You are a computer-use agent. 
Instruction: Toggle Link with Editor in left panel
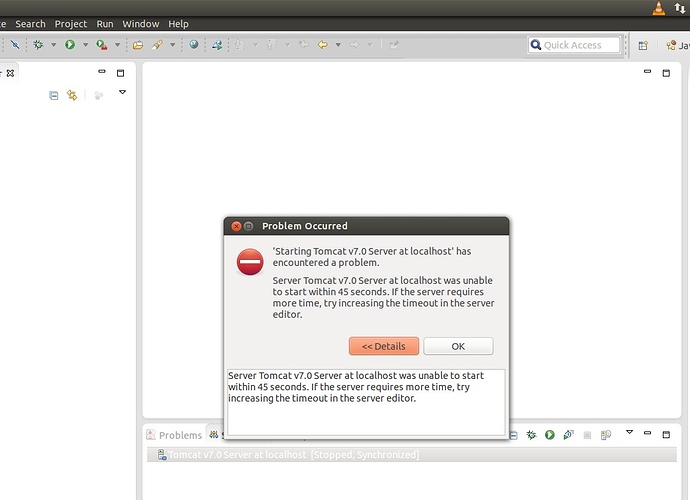point(72,95)
